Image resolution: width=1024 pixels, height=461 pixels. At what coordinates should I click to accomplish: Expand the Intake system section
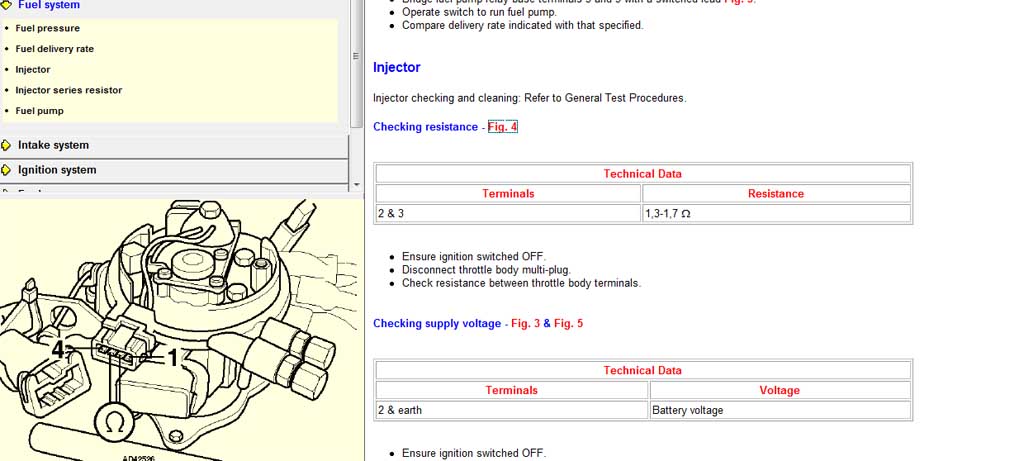pos(53,145)
